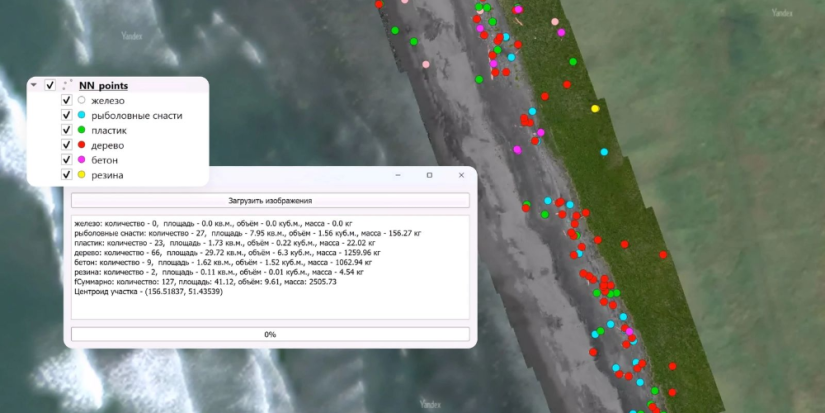Click the Загрузить изображения button
Screen dimensions: 825x413
click(270, 200)
